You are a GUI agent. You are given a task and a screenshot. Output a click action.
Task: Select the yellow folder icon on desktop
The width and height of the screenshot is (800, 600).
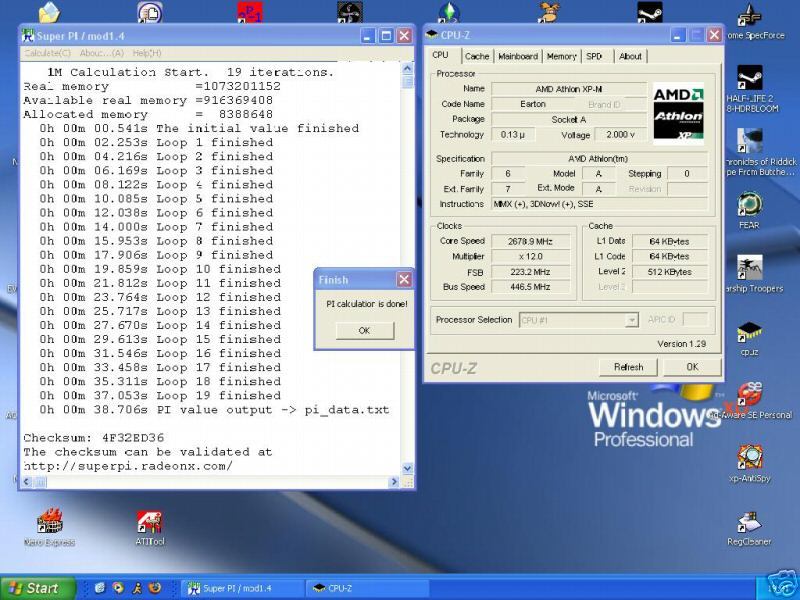pos(49,11)
